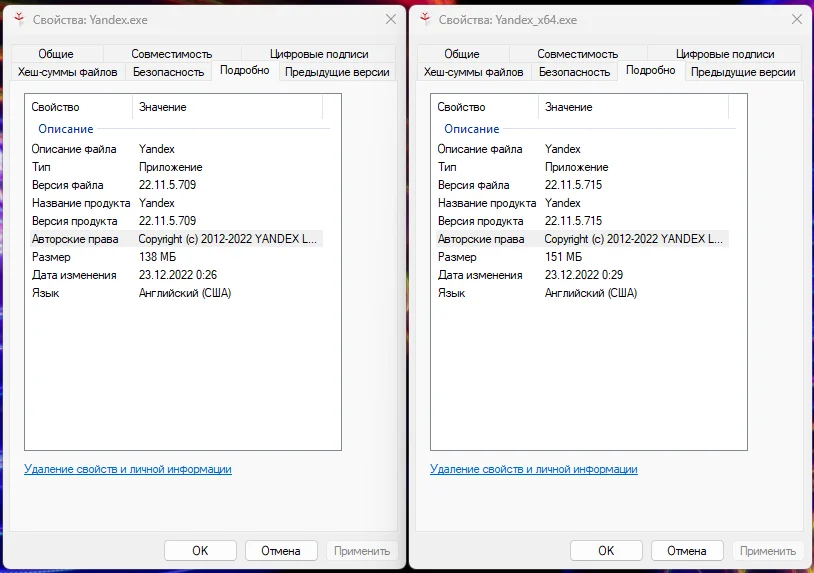Select Хеш-суммы файлов tab in left window
Viewport: 814px width, 573px height.
[68, 72]
